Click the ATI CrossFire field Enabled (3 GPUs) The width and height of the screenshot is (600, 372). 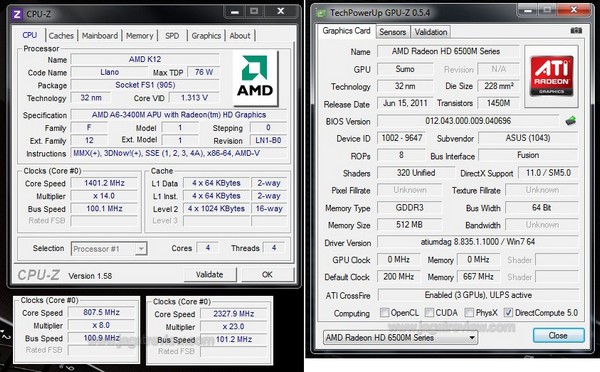[x=478, y=295]
